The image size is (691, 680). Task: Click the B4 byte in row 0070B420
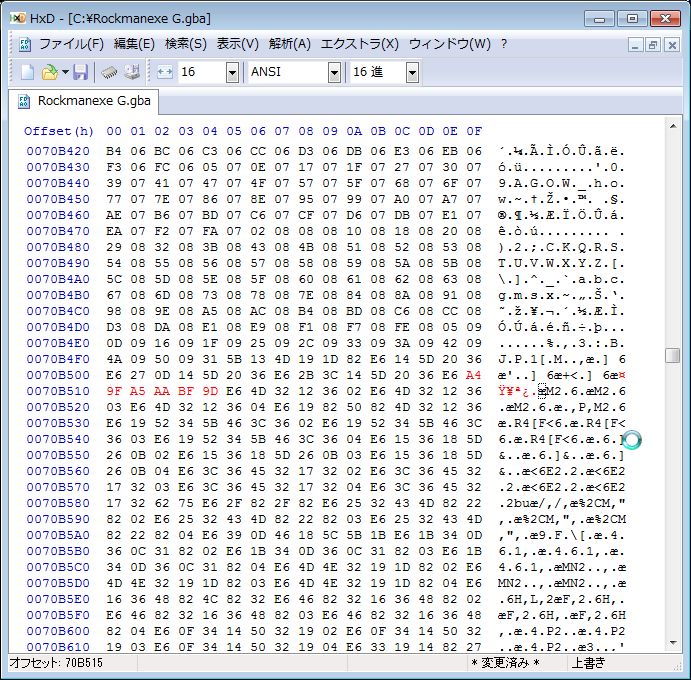(x=114, y=151)
